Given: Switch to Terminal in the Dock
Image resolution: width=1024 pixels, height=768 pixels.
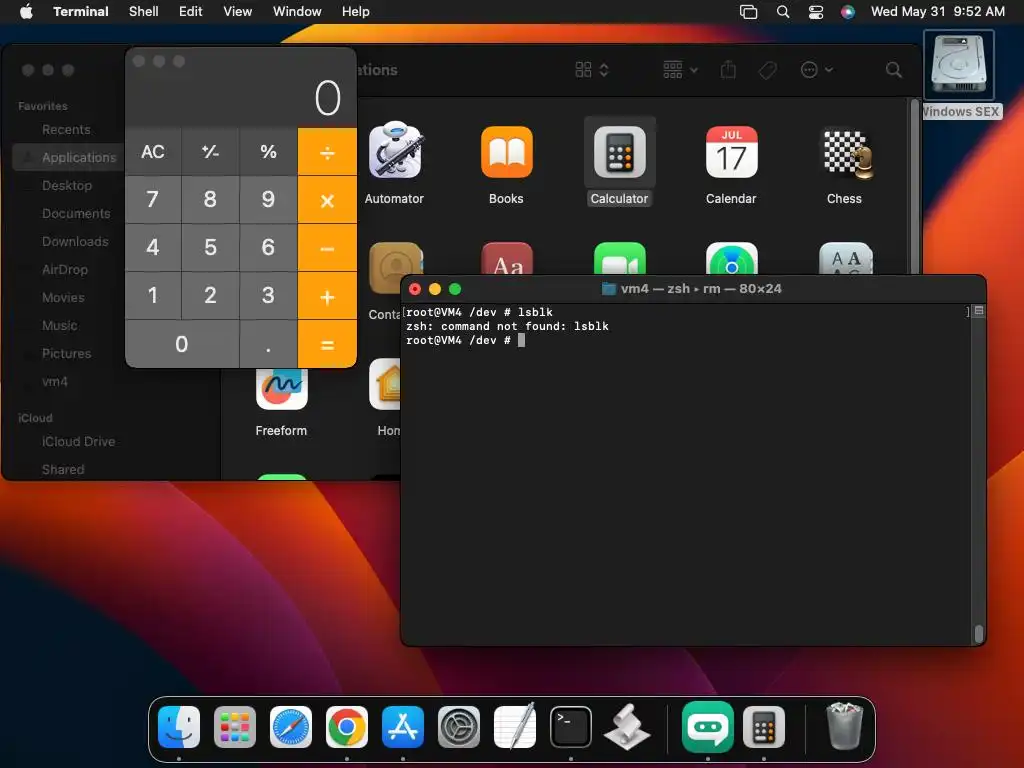Looking at the screenshot, I should tap(571, 726).
